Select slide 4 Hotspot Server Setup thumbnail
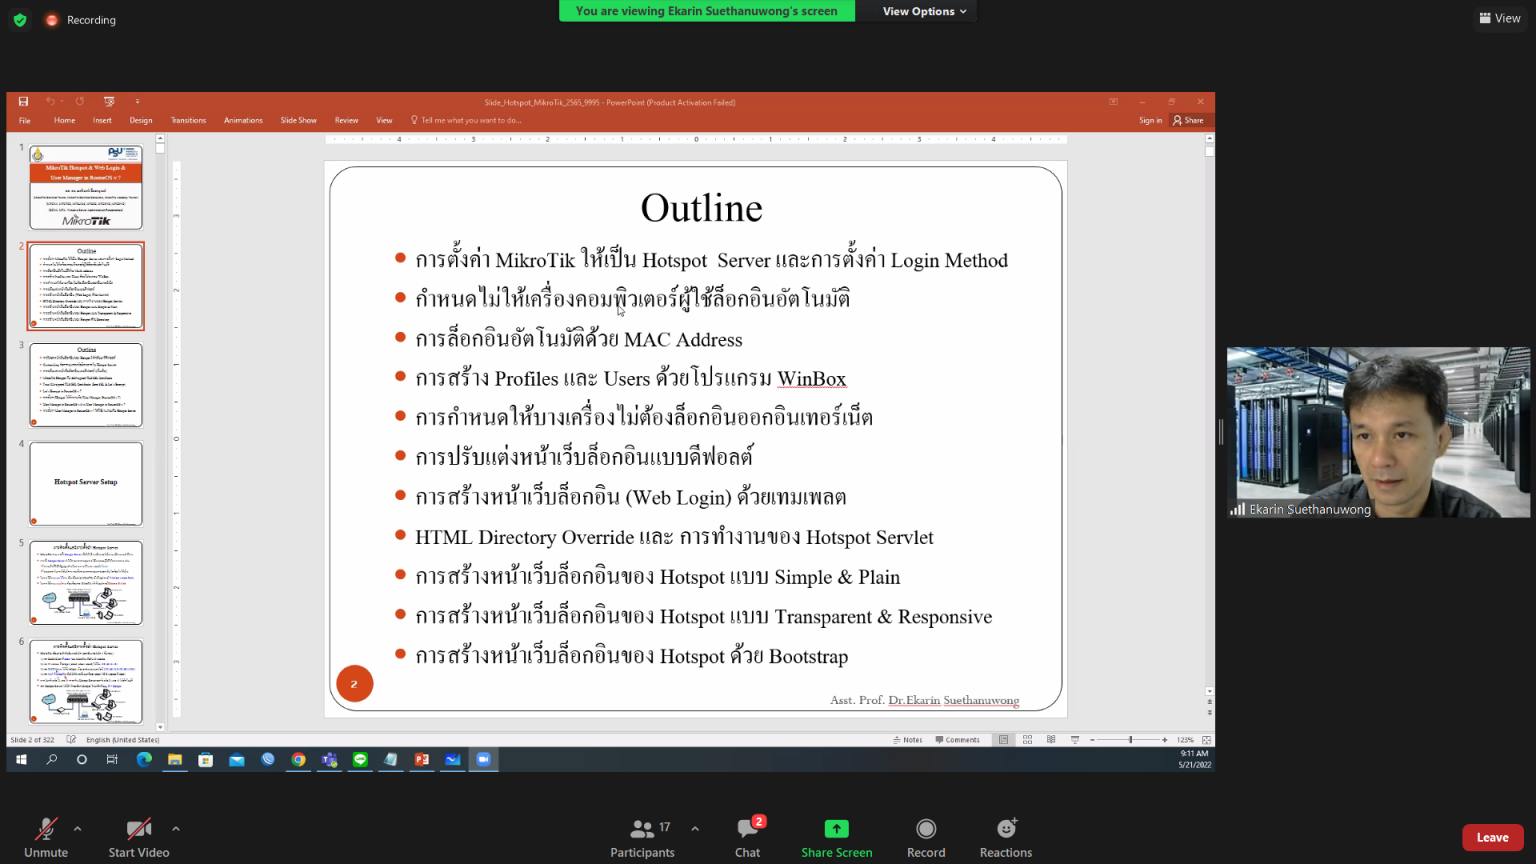Image resolution: width=1536 pixels, height=864 pixels. pos(86,483)
